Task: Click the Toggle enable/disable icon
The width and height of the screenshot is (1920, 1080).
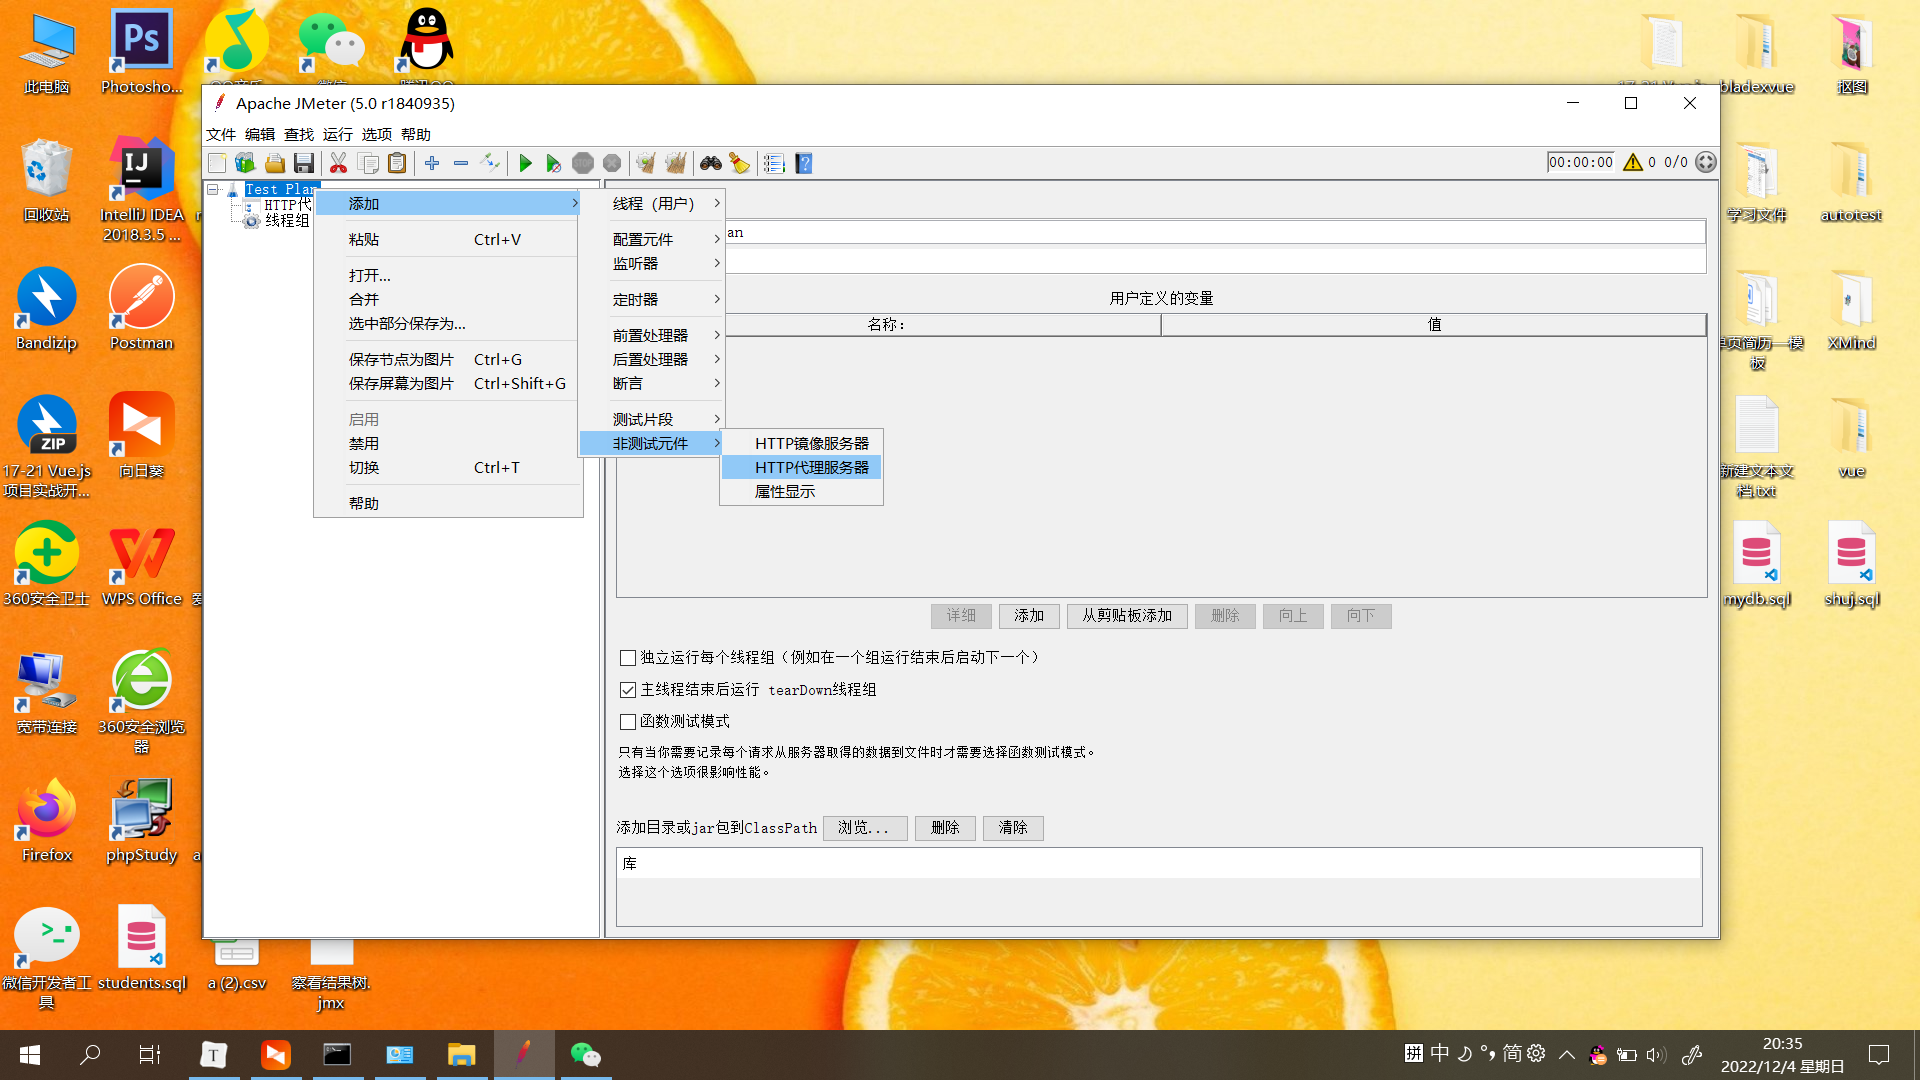Action: coord(490,163)
